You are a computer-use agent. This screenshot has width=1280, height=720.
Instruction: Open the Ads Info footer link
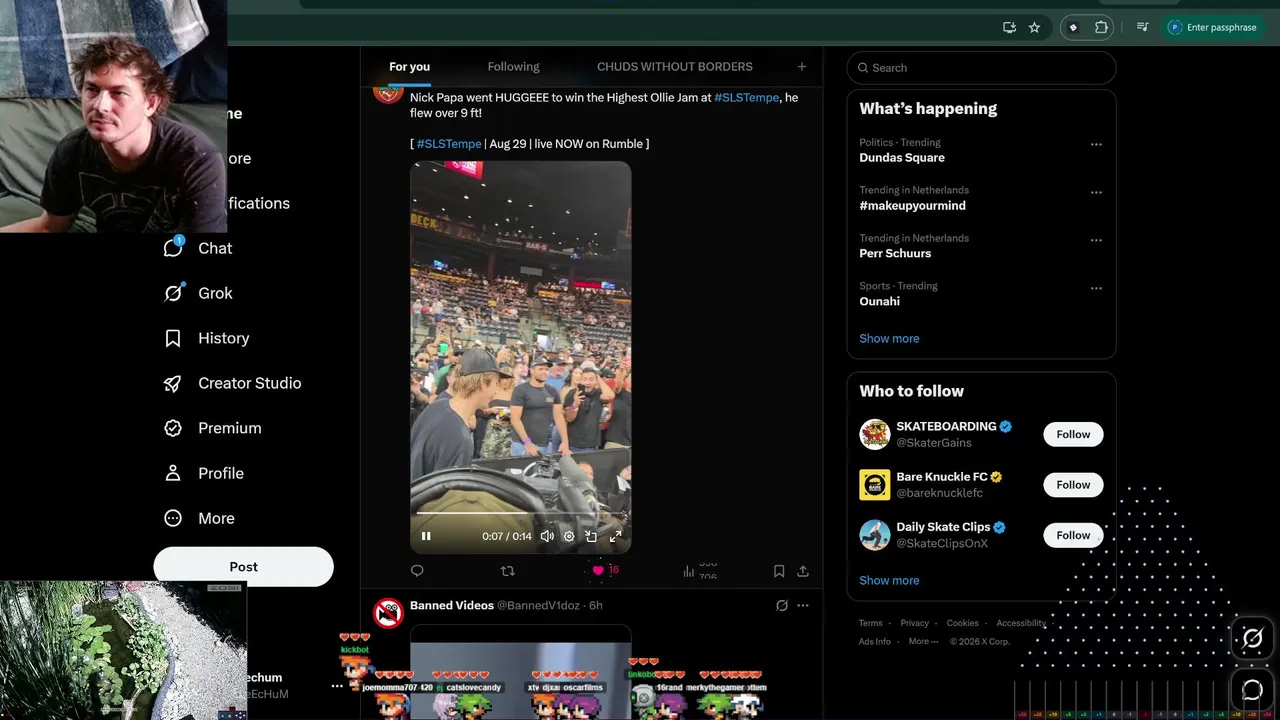click(874, 641)
